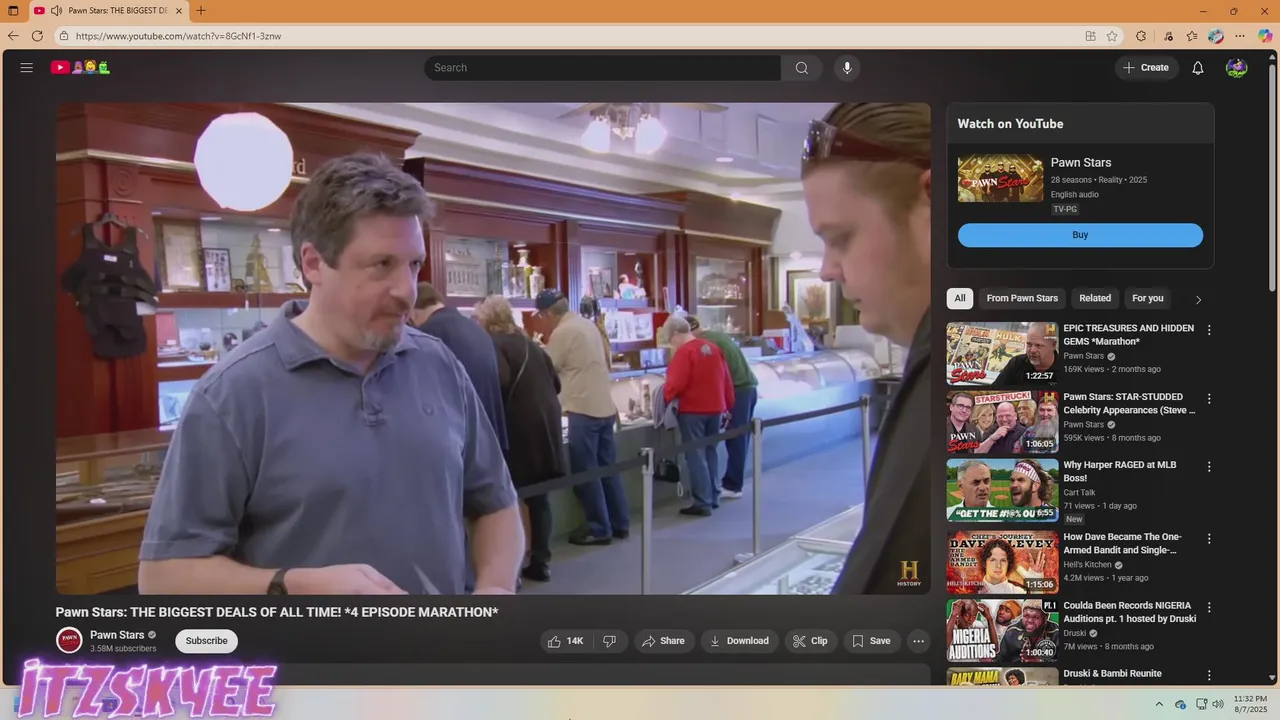Open taskbar volume speaker icon

(x=1217, y=704)
